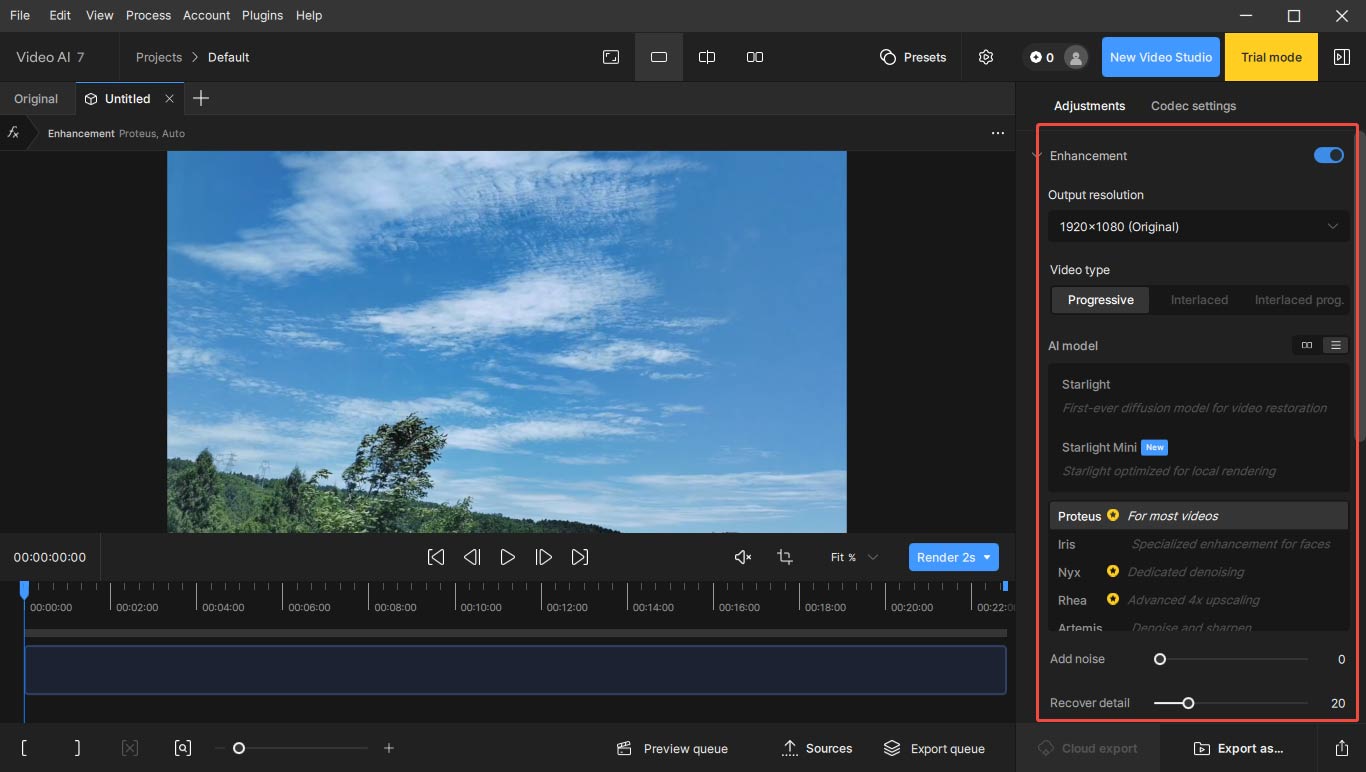Open the Fit % zoom dropdown

[x=854, y=557]
